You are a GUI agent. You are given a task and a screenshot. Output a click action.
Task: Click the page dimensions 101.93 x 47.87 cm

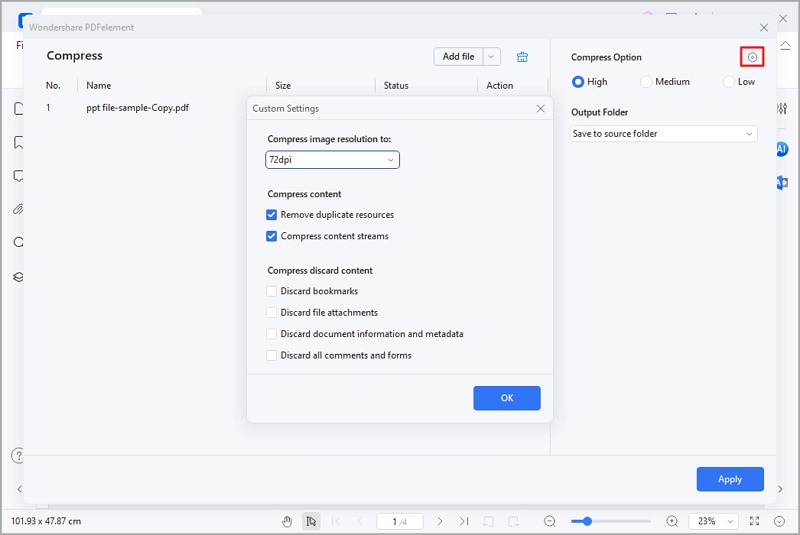point(46,521)
